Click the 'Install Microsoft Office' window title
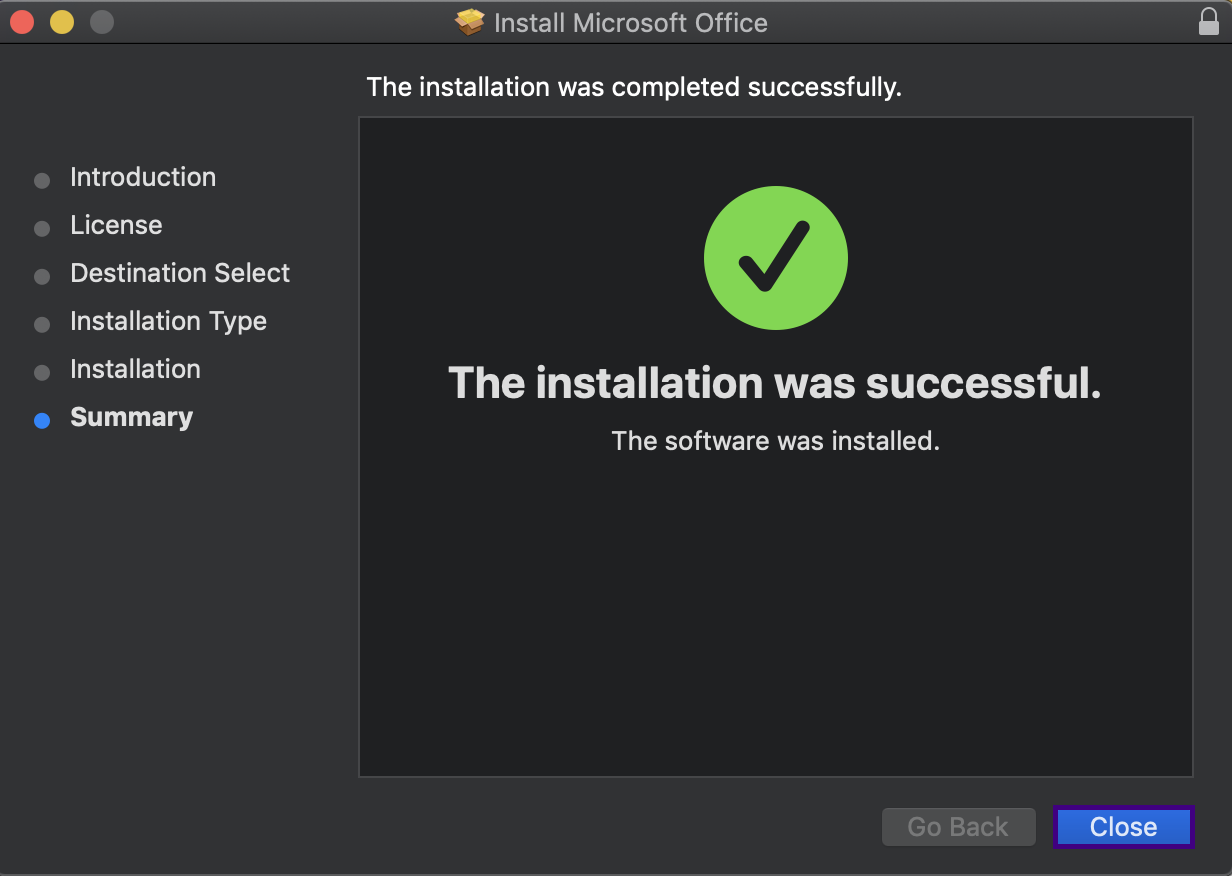The width and height of the screenshot is (1232, 876). pyautogui.click(x=631, y=22)
